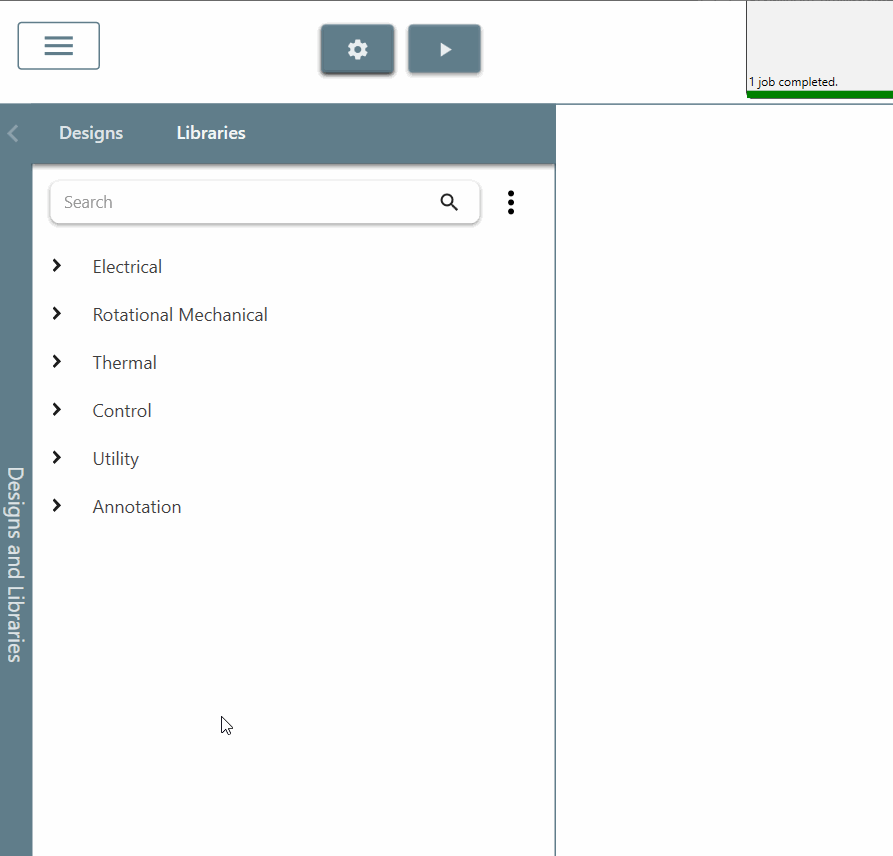Collapse the side panel with left chevron
This screenshot has height=856, width=893.
point(13,133)
